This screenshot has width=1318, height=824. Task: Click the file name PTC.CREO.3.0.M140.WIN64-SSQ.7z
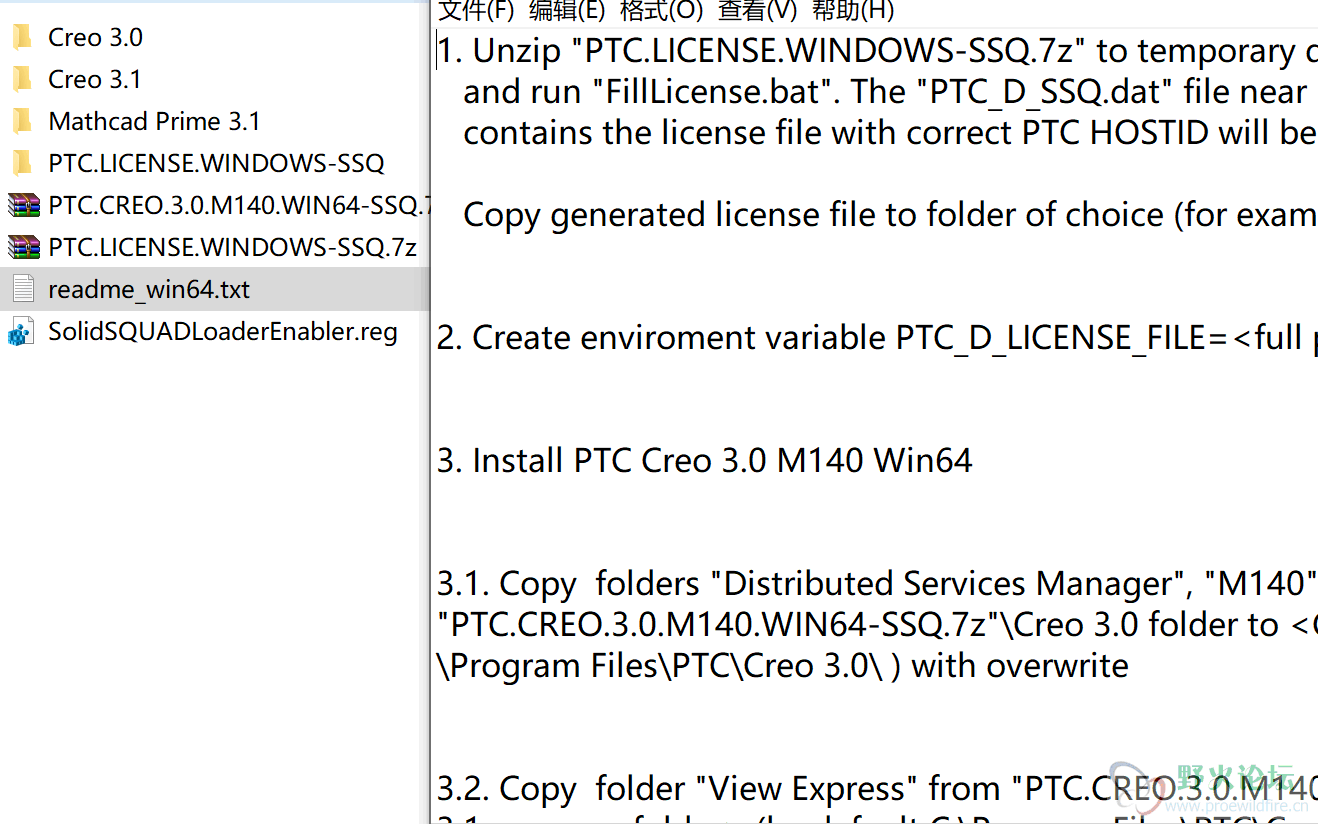[x=238, y=206]
